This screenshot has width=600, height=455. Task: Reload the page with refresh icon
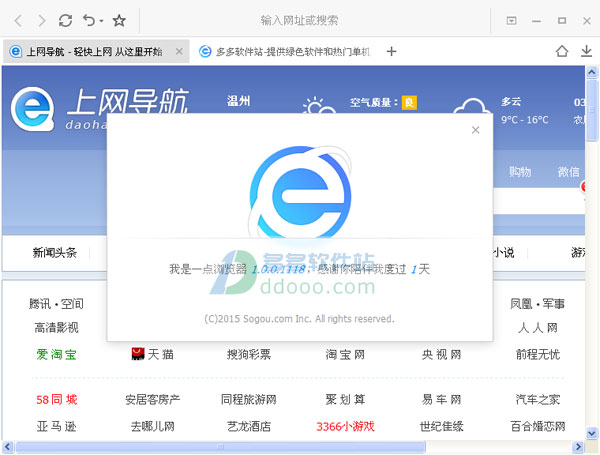pyautogui.click(x=65, y=20)
